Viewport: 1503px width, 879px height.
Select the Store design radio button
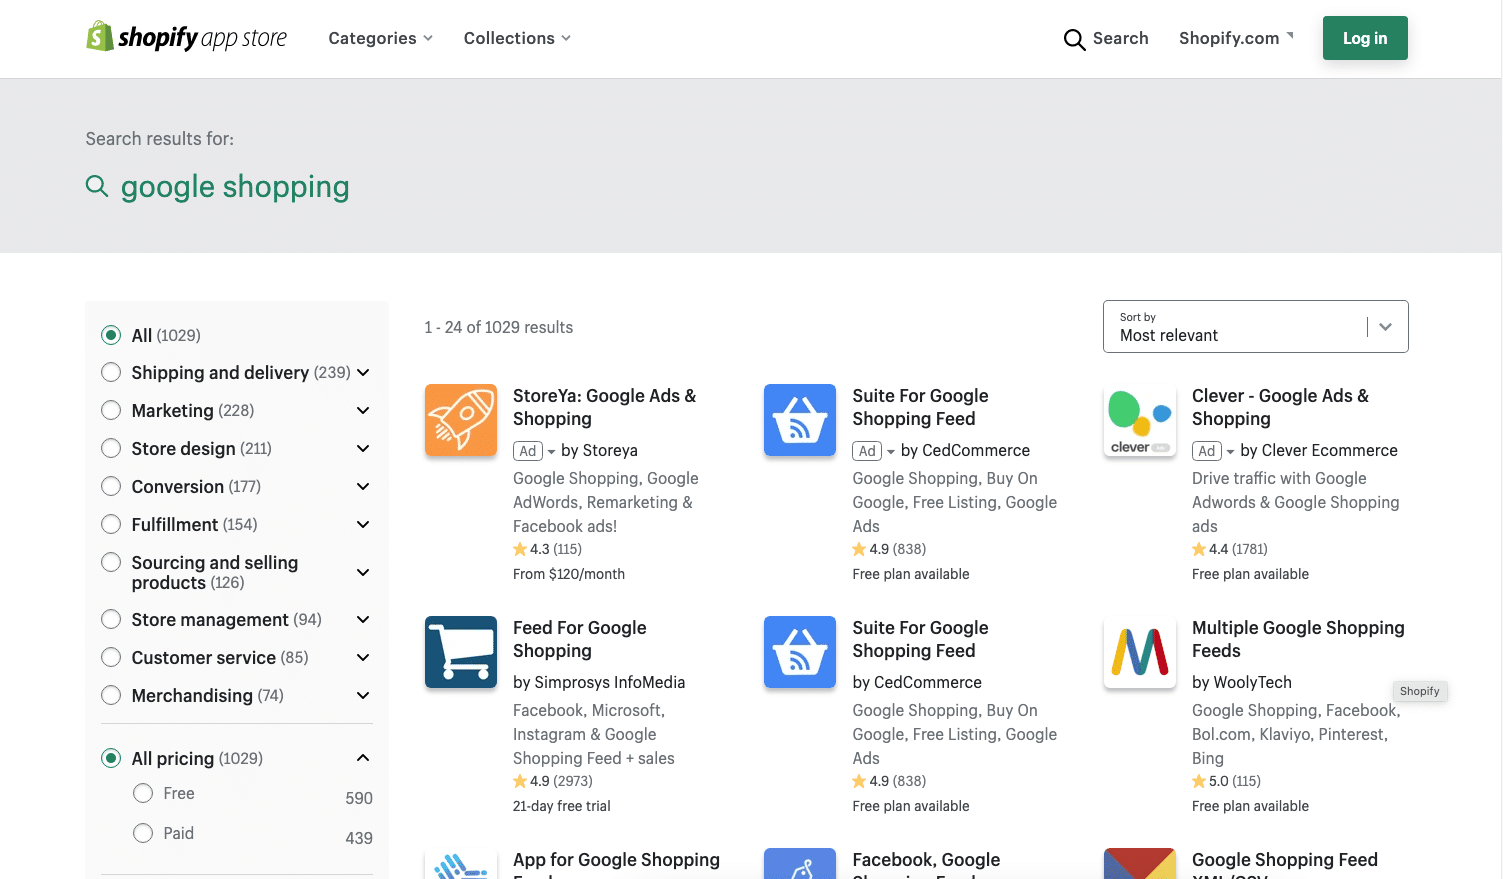(x=111, y=448)
